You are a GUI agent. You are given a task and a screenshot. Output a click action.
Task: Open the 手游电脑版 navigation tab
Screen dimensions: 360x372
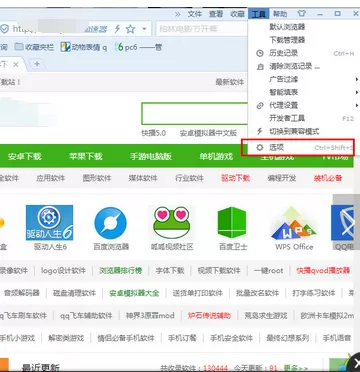point(151,156)
